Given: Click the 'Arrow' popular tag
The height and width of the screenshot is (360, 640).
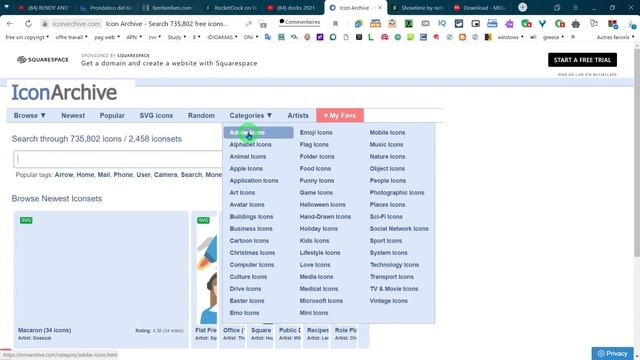Looking at the screenshot, I should pyautogui.click(x=64, y=175).
